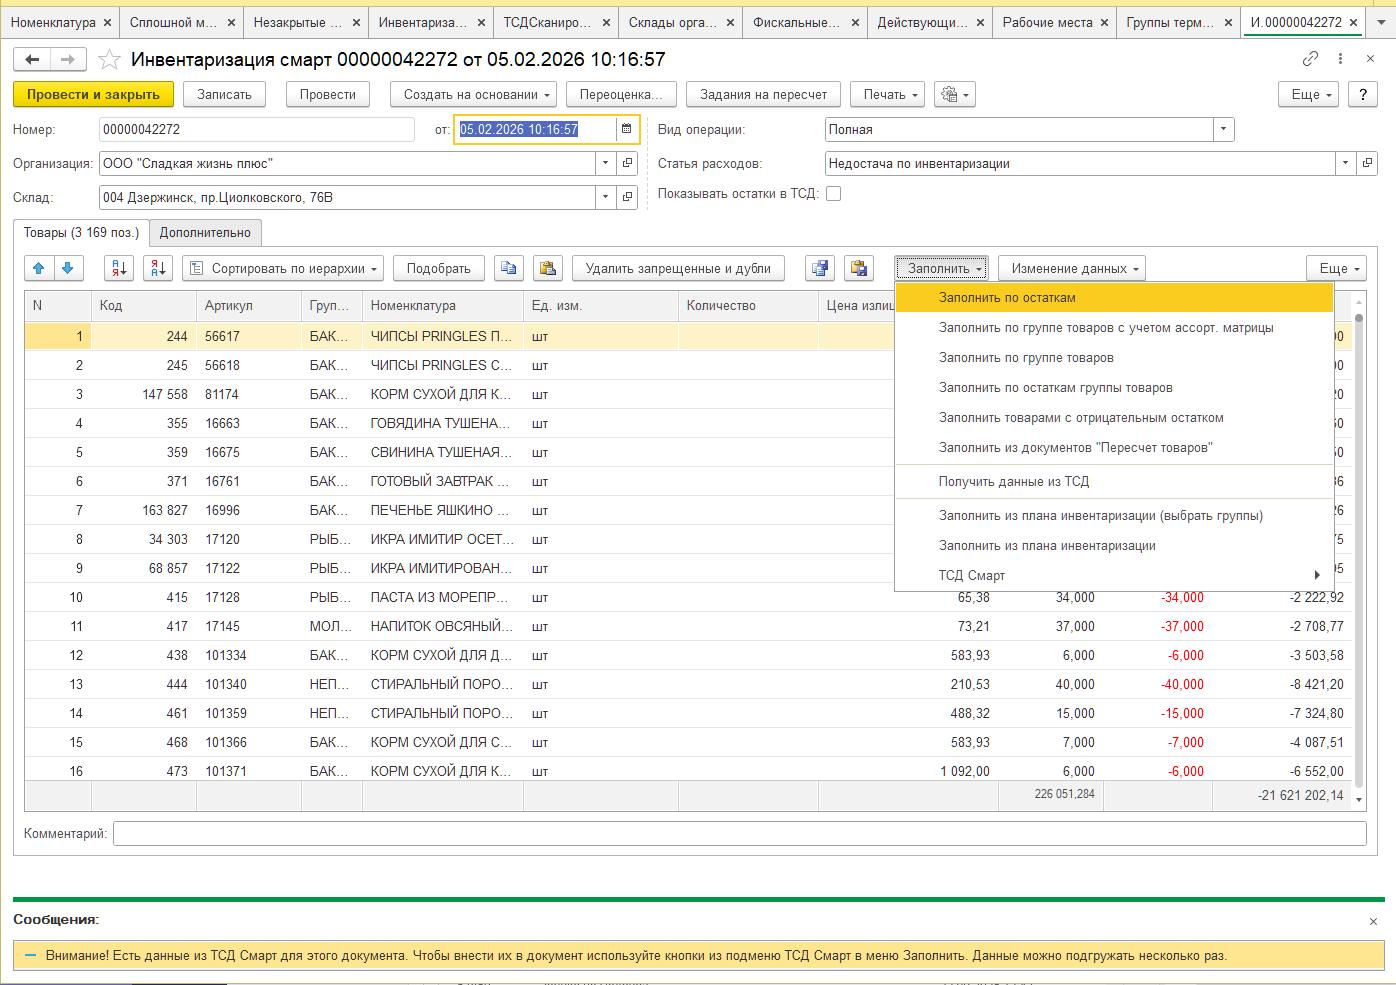1396x985 pixels.
Task: Click the get-link chain icon
Action: (x=1310, y=59)
